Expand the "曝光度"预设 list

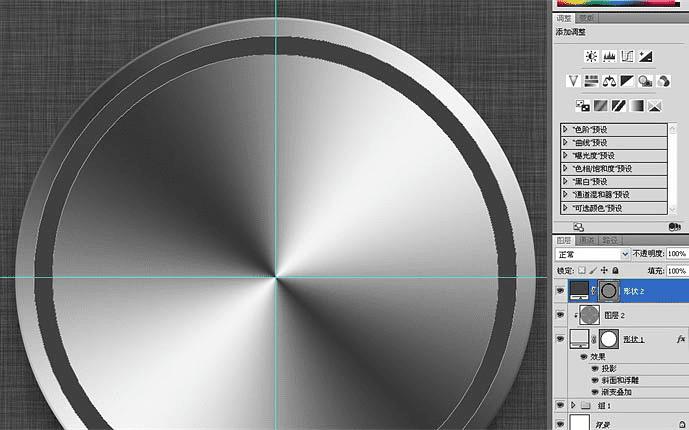(x=566, y=155)
